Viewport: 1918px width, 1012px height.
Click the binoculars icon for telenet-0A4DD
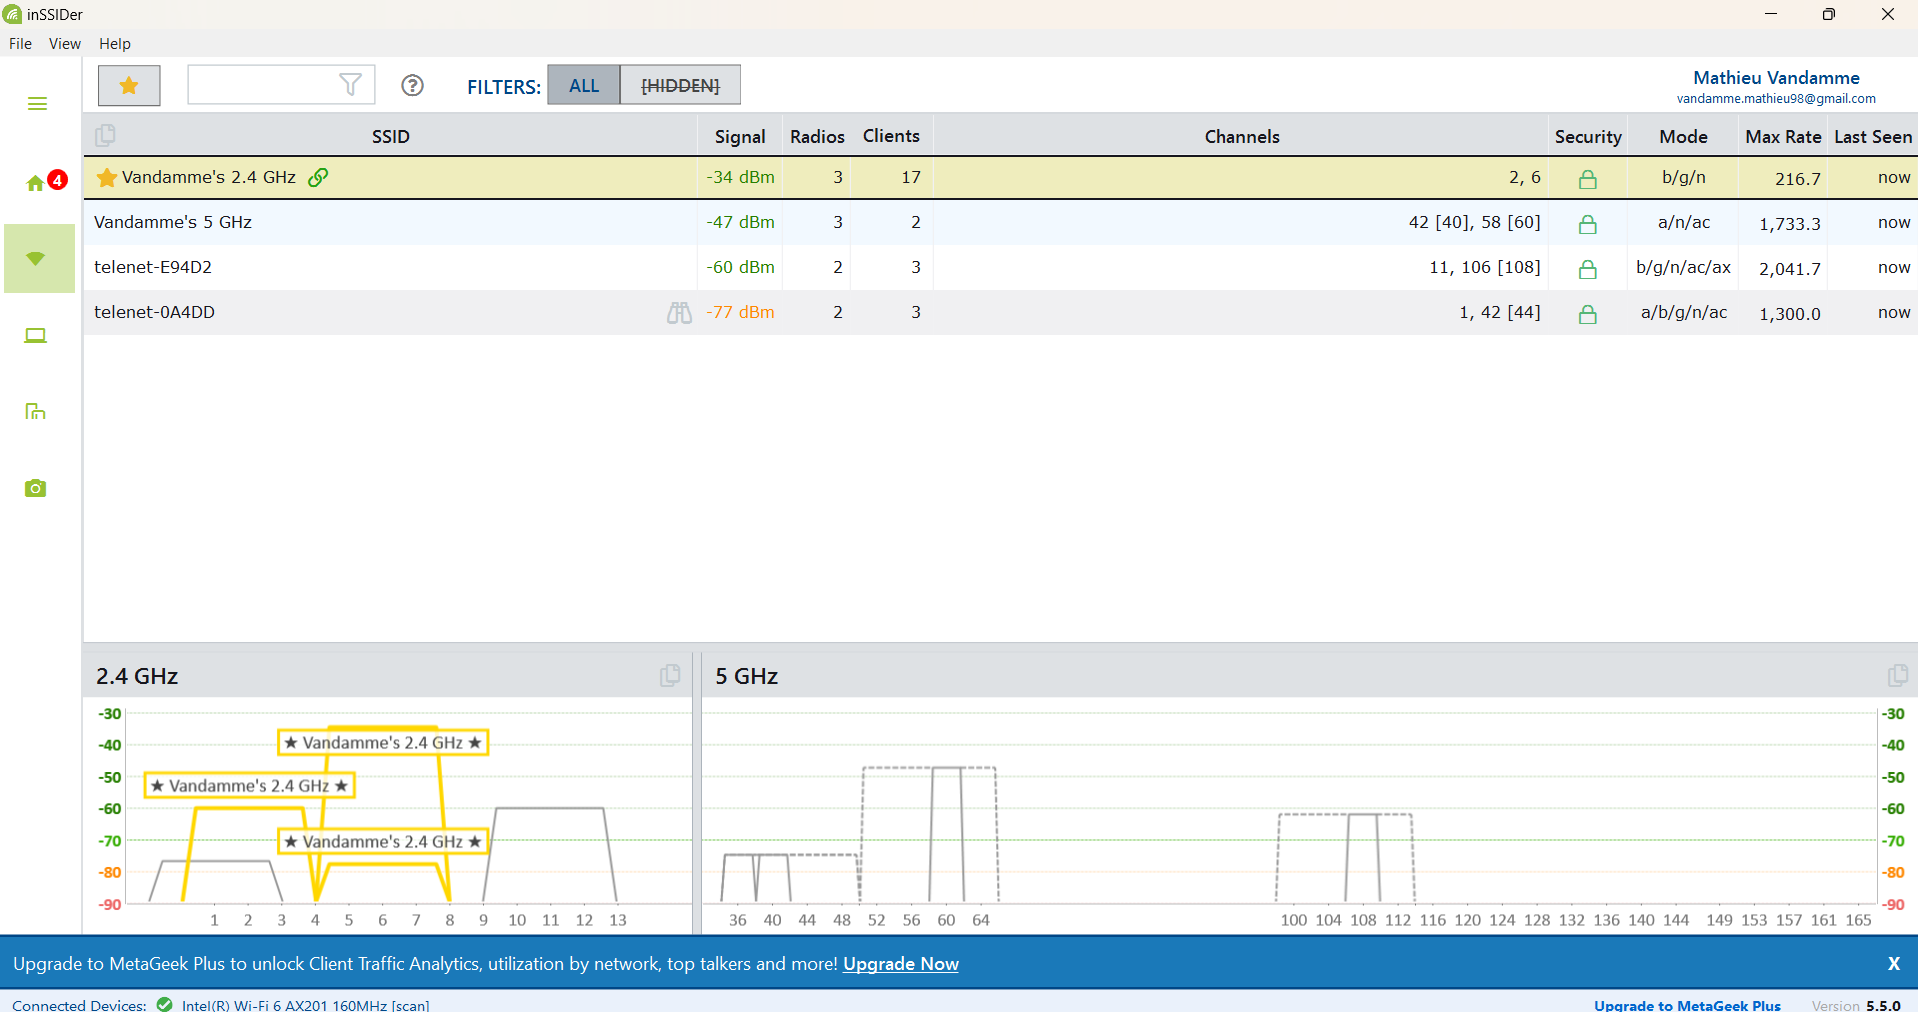point(679,313)
